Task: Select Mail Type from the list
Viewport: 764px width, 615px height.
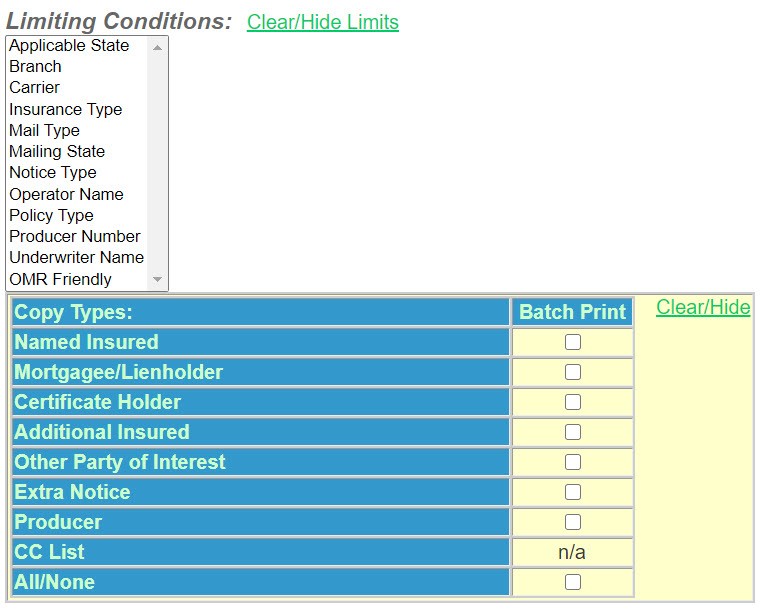Action: [x=44, y=130]
